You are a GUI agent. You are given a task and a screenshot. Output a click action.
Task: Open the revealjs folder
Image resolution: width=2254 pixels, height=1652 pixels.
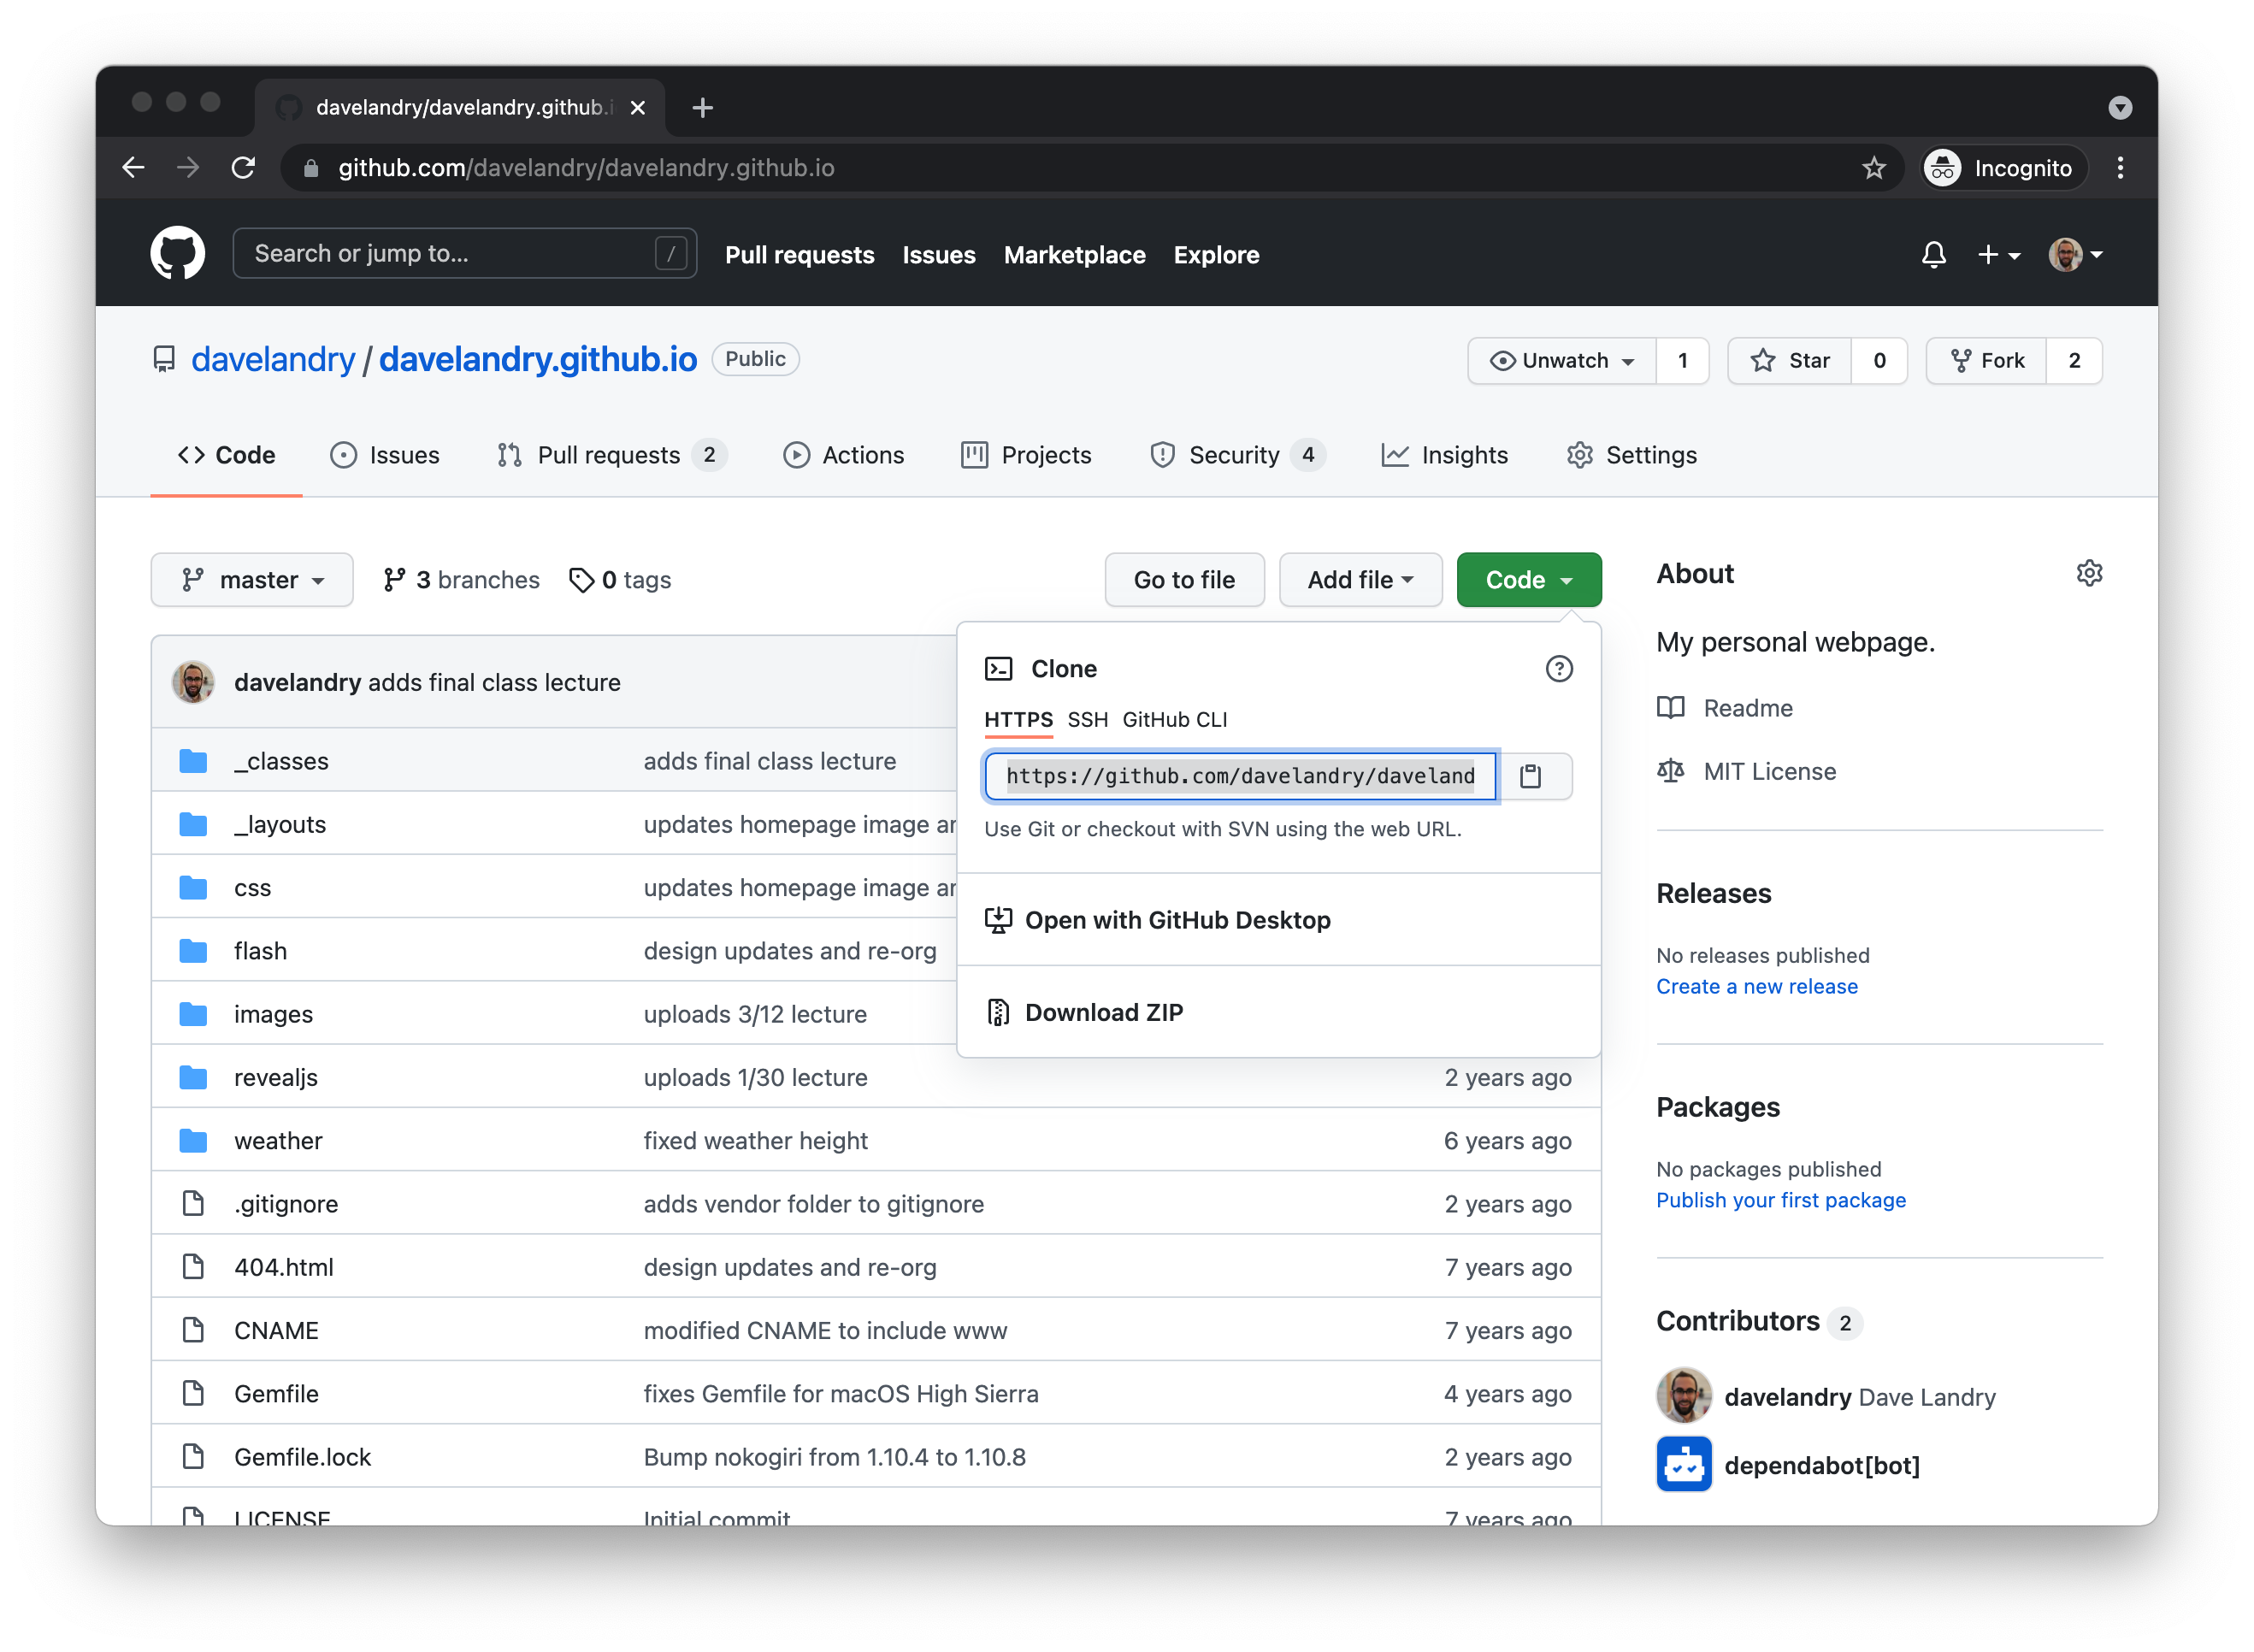coord(276,1077)
